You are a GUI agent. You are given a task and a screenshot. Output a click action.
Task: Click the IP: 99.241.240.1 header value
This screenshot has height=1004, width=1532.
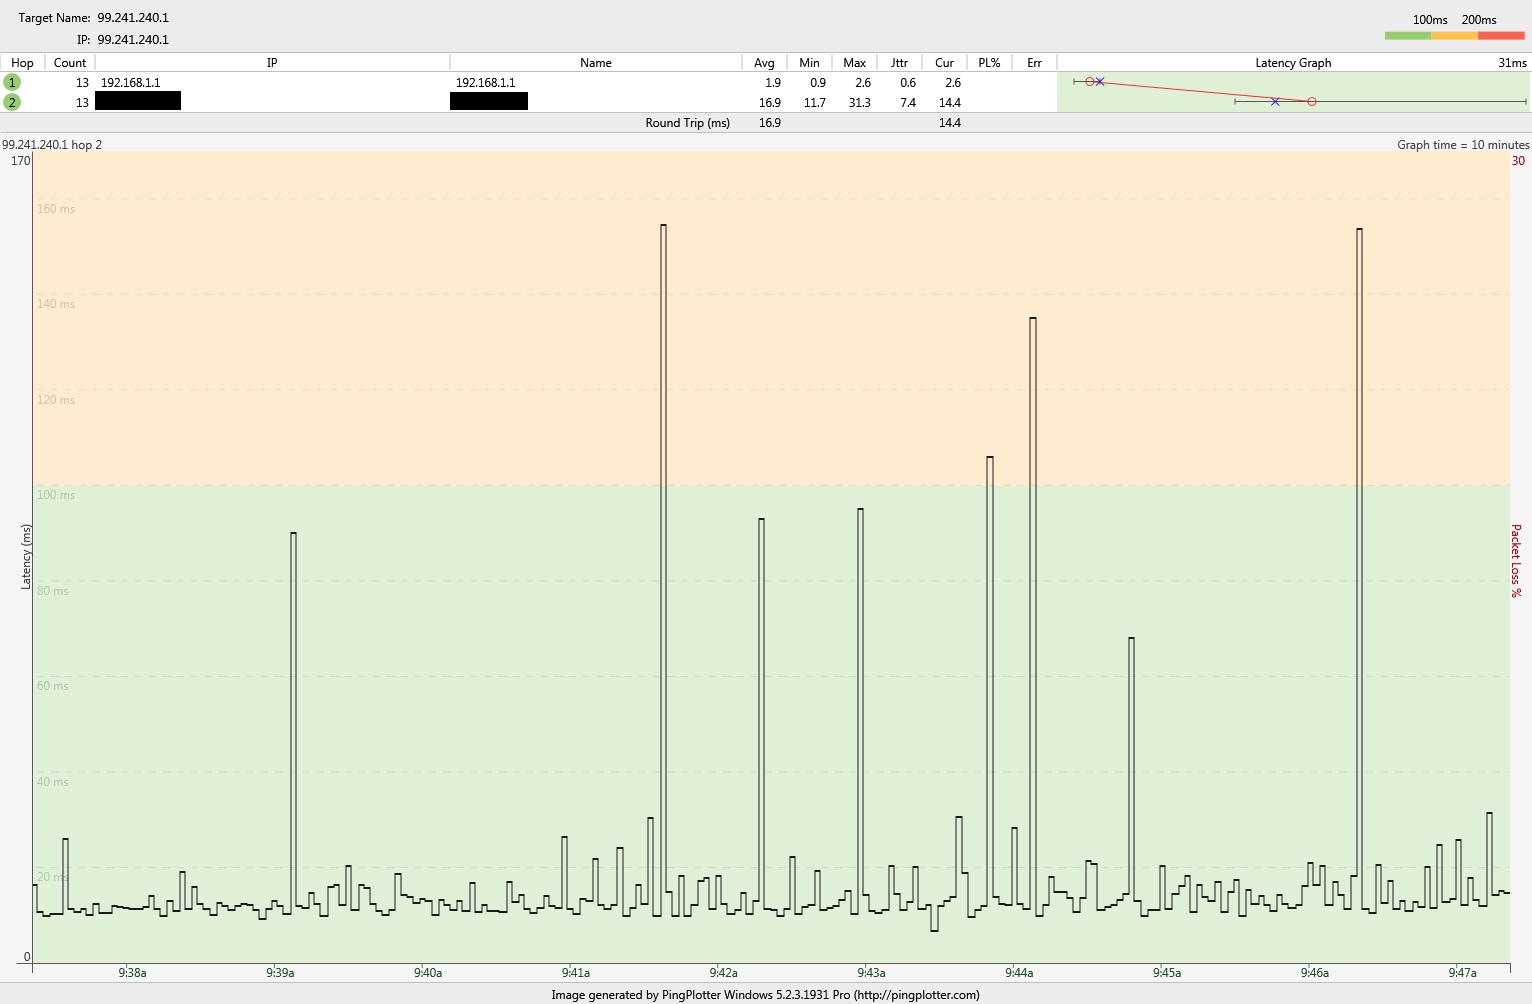(x=133, y=40)
